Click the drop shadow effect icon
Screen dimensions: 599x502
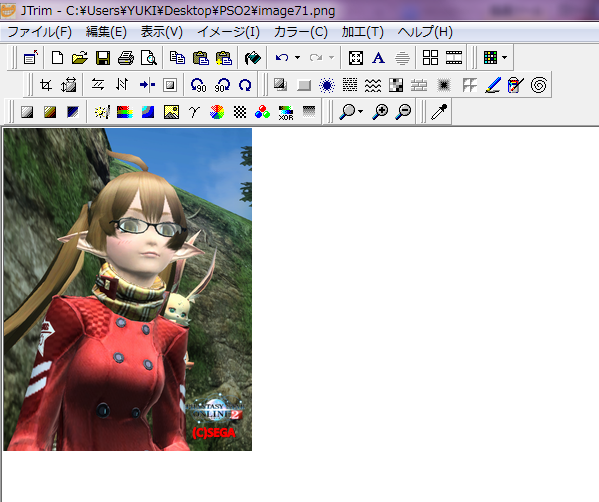pos(280,85)
